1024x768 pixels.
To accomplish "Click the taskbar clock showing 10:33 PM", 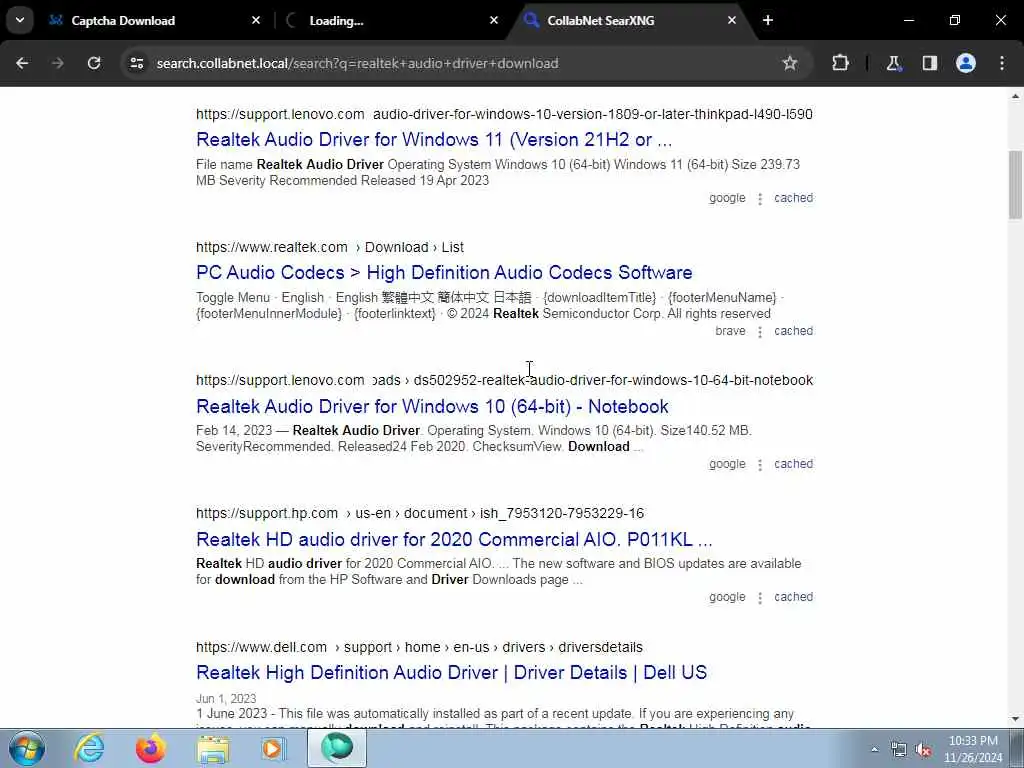I will click(973, 749).
